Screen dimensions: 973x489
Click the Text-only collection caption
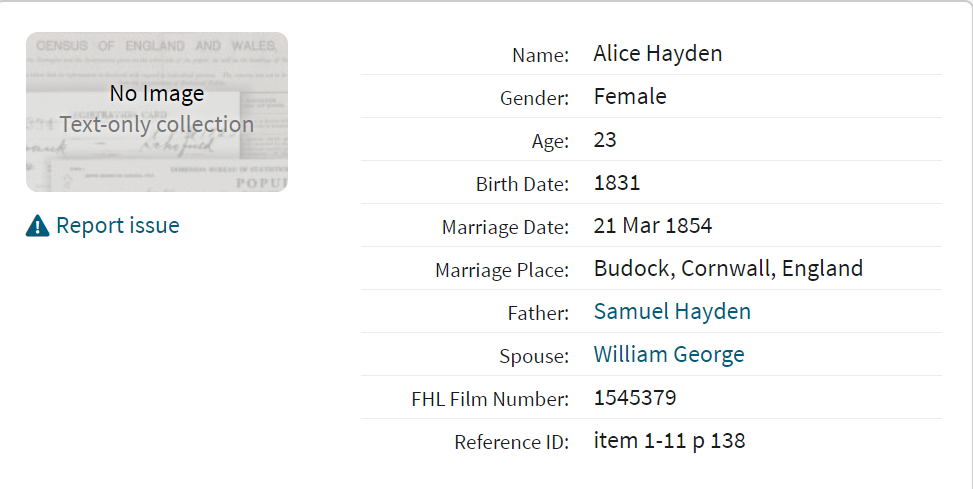click(x=157, y=124)
